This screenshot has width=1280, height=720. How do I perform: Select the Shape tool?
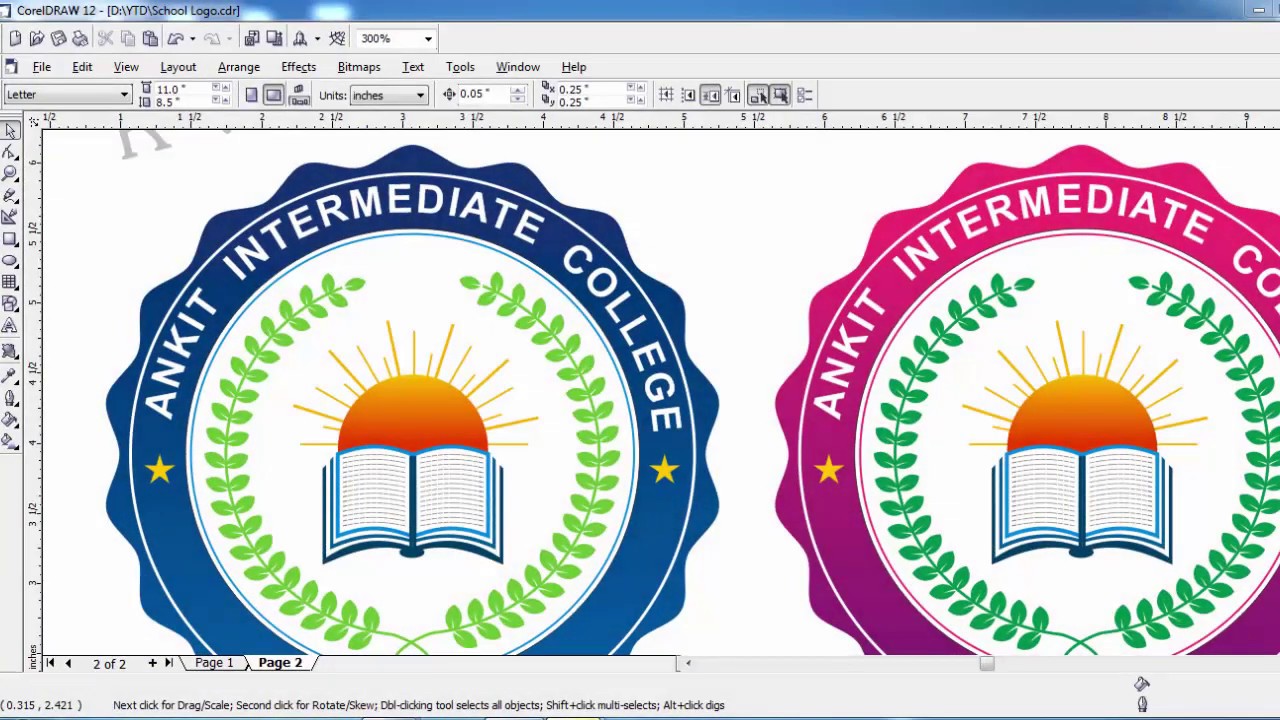point(10,152)
